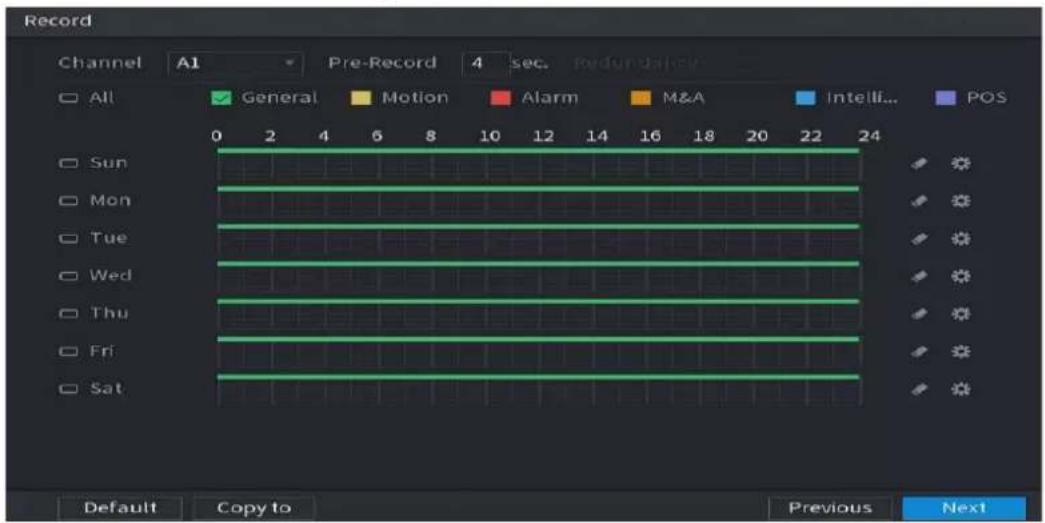Click the Pre-Record seconds input field
Screen dimensions: 1045x523
485,63
